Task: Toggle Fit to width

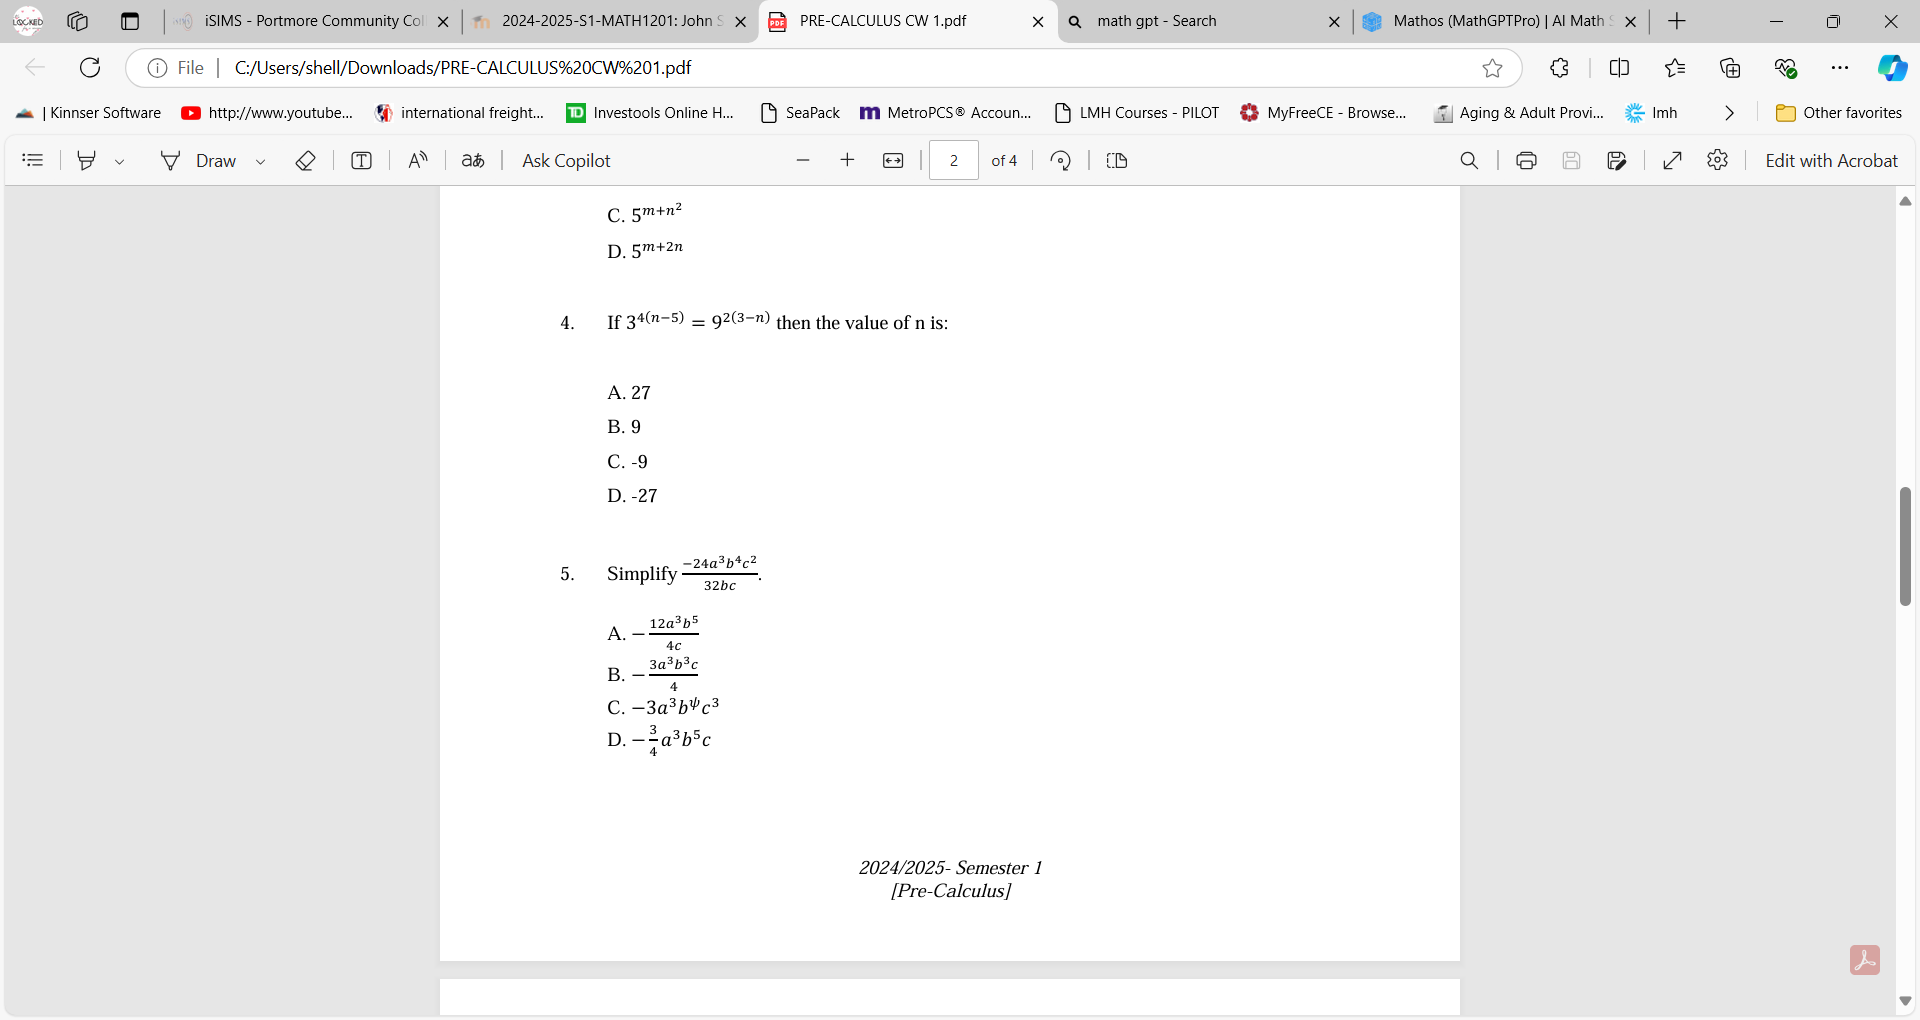Action: [893, 160]
